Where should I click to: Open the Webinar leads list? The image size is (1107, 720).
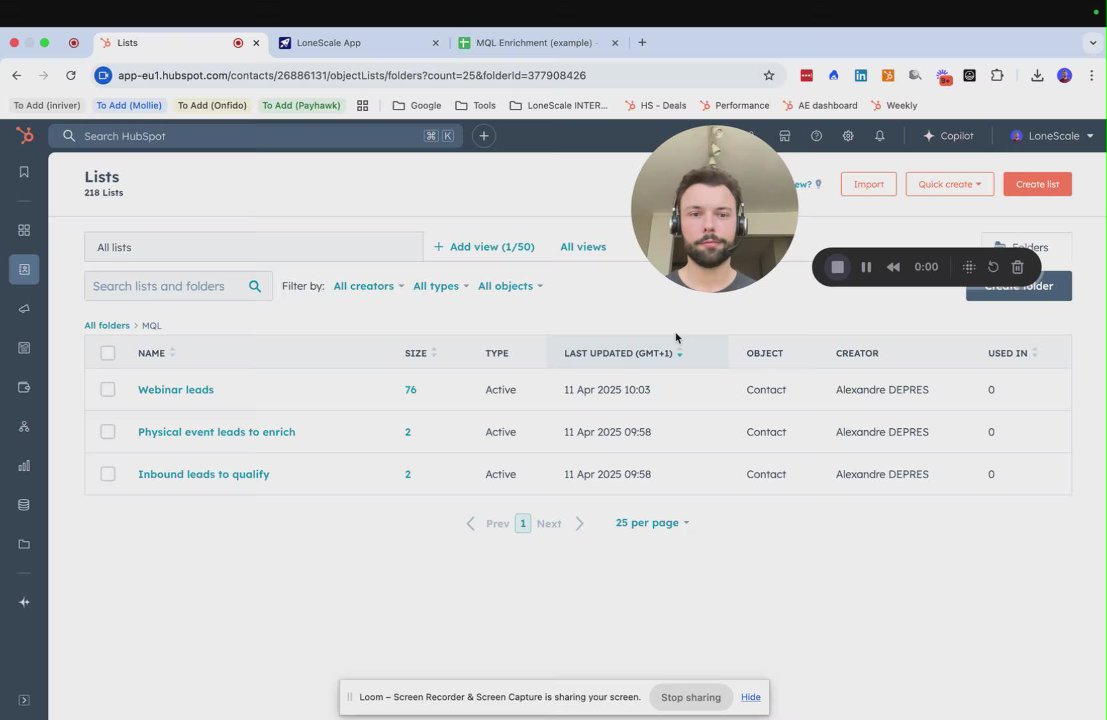tap(176, 390)
